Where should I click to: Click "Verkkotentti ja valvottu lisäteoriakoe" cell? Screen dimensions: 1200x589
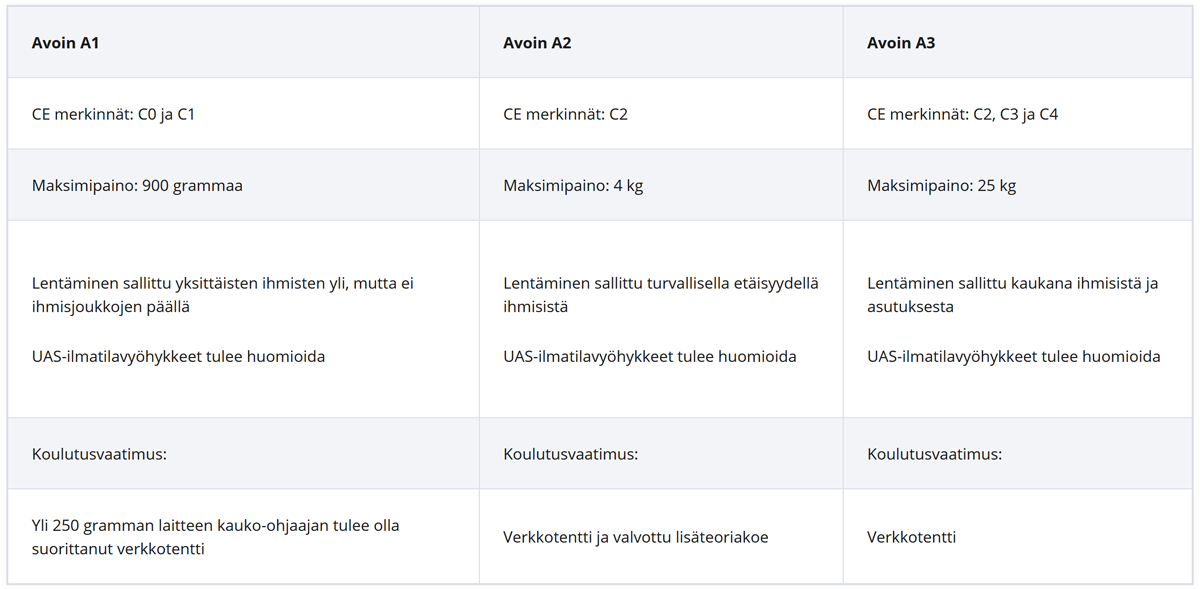tap(635, 537)
